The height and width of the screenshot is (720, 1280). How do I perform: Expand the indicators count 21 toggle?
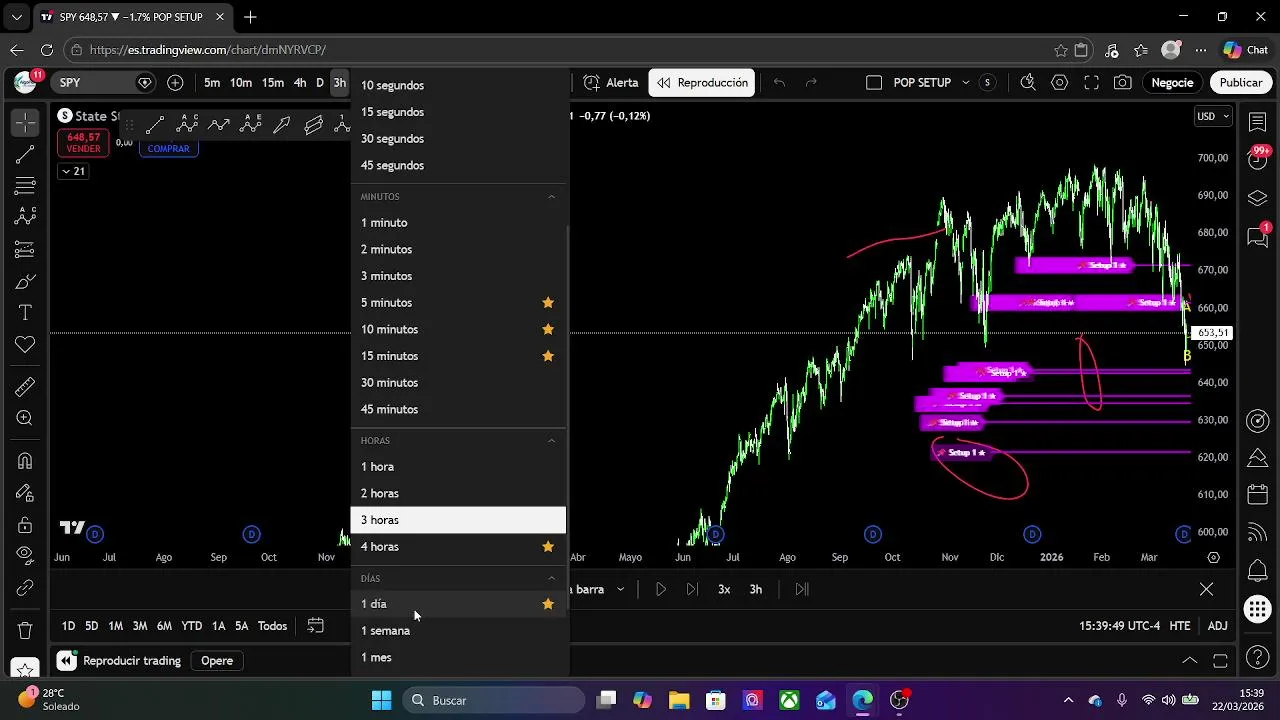[x=73, y=171]
